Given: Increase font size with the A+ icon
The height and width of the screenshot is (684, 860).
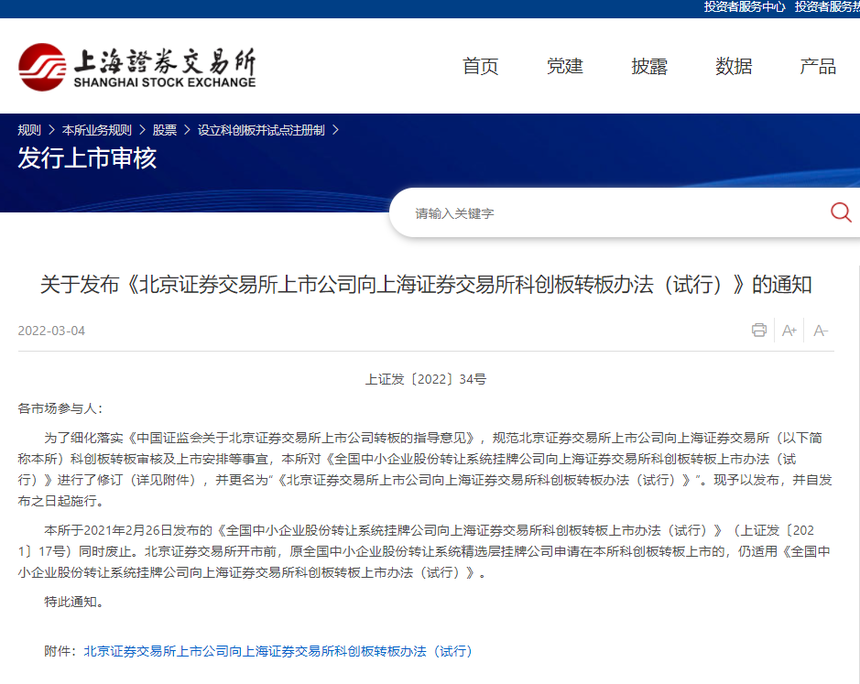Looking at the screenshot, I should pos(789,331).
